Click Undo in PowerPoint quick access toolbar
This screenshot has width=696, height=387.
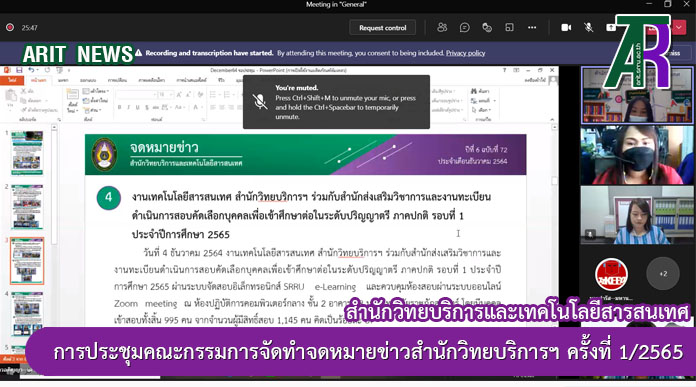31,70
